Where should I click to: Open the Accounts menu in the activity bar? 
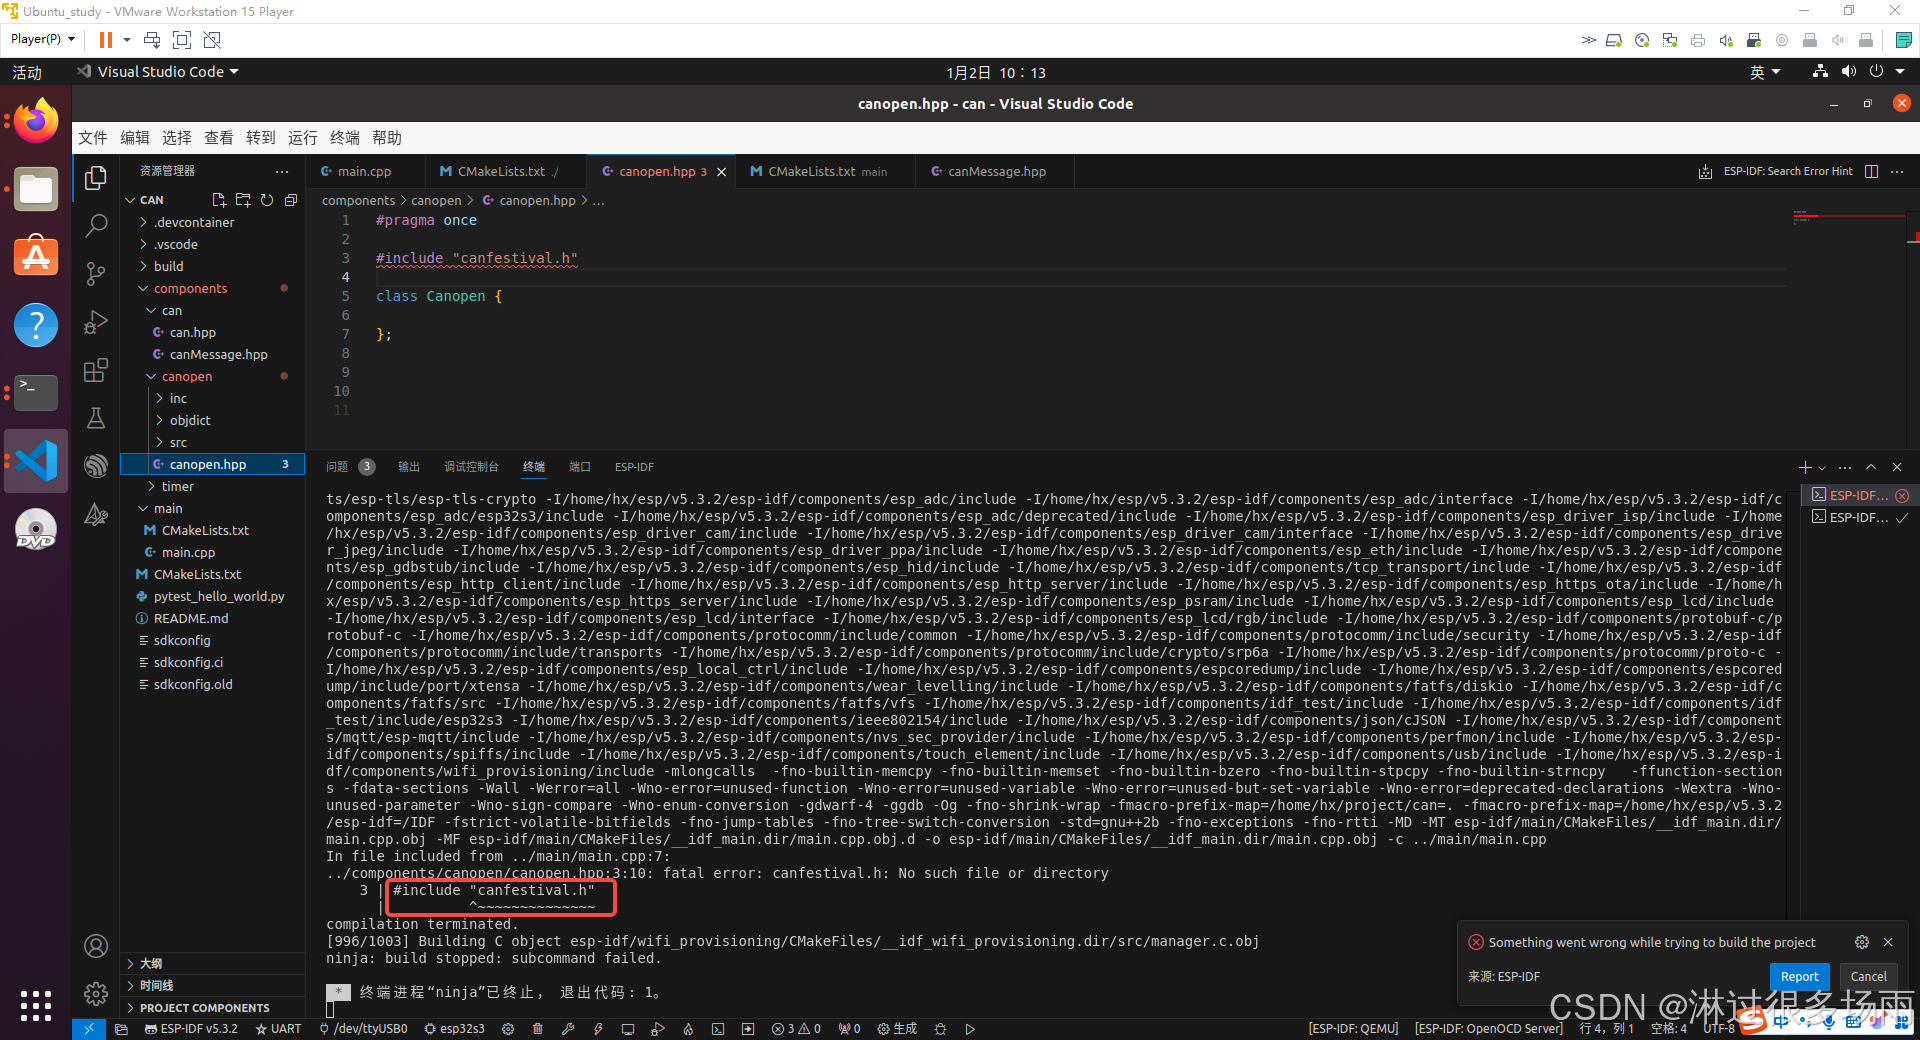tap(96, 946)
